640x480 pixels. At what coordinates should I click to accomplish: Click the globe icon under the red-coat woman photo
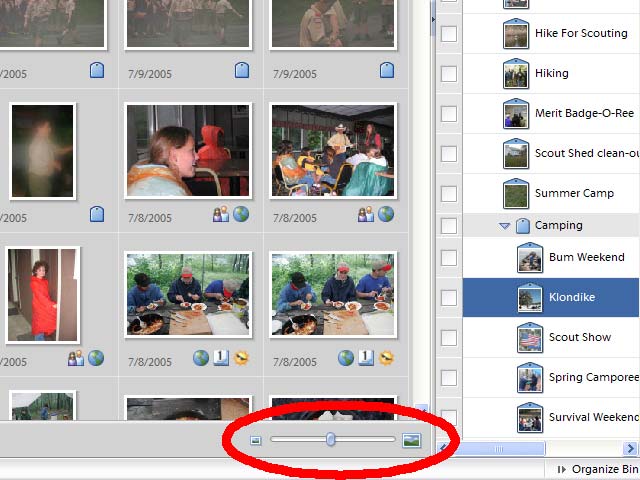tap(96, 358)
